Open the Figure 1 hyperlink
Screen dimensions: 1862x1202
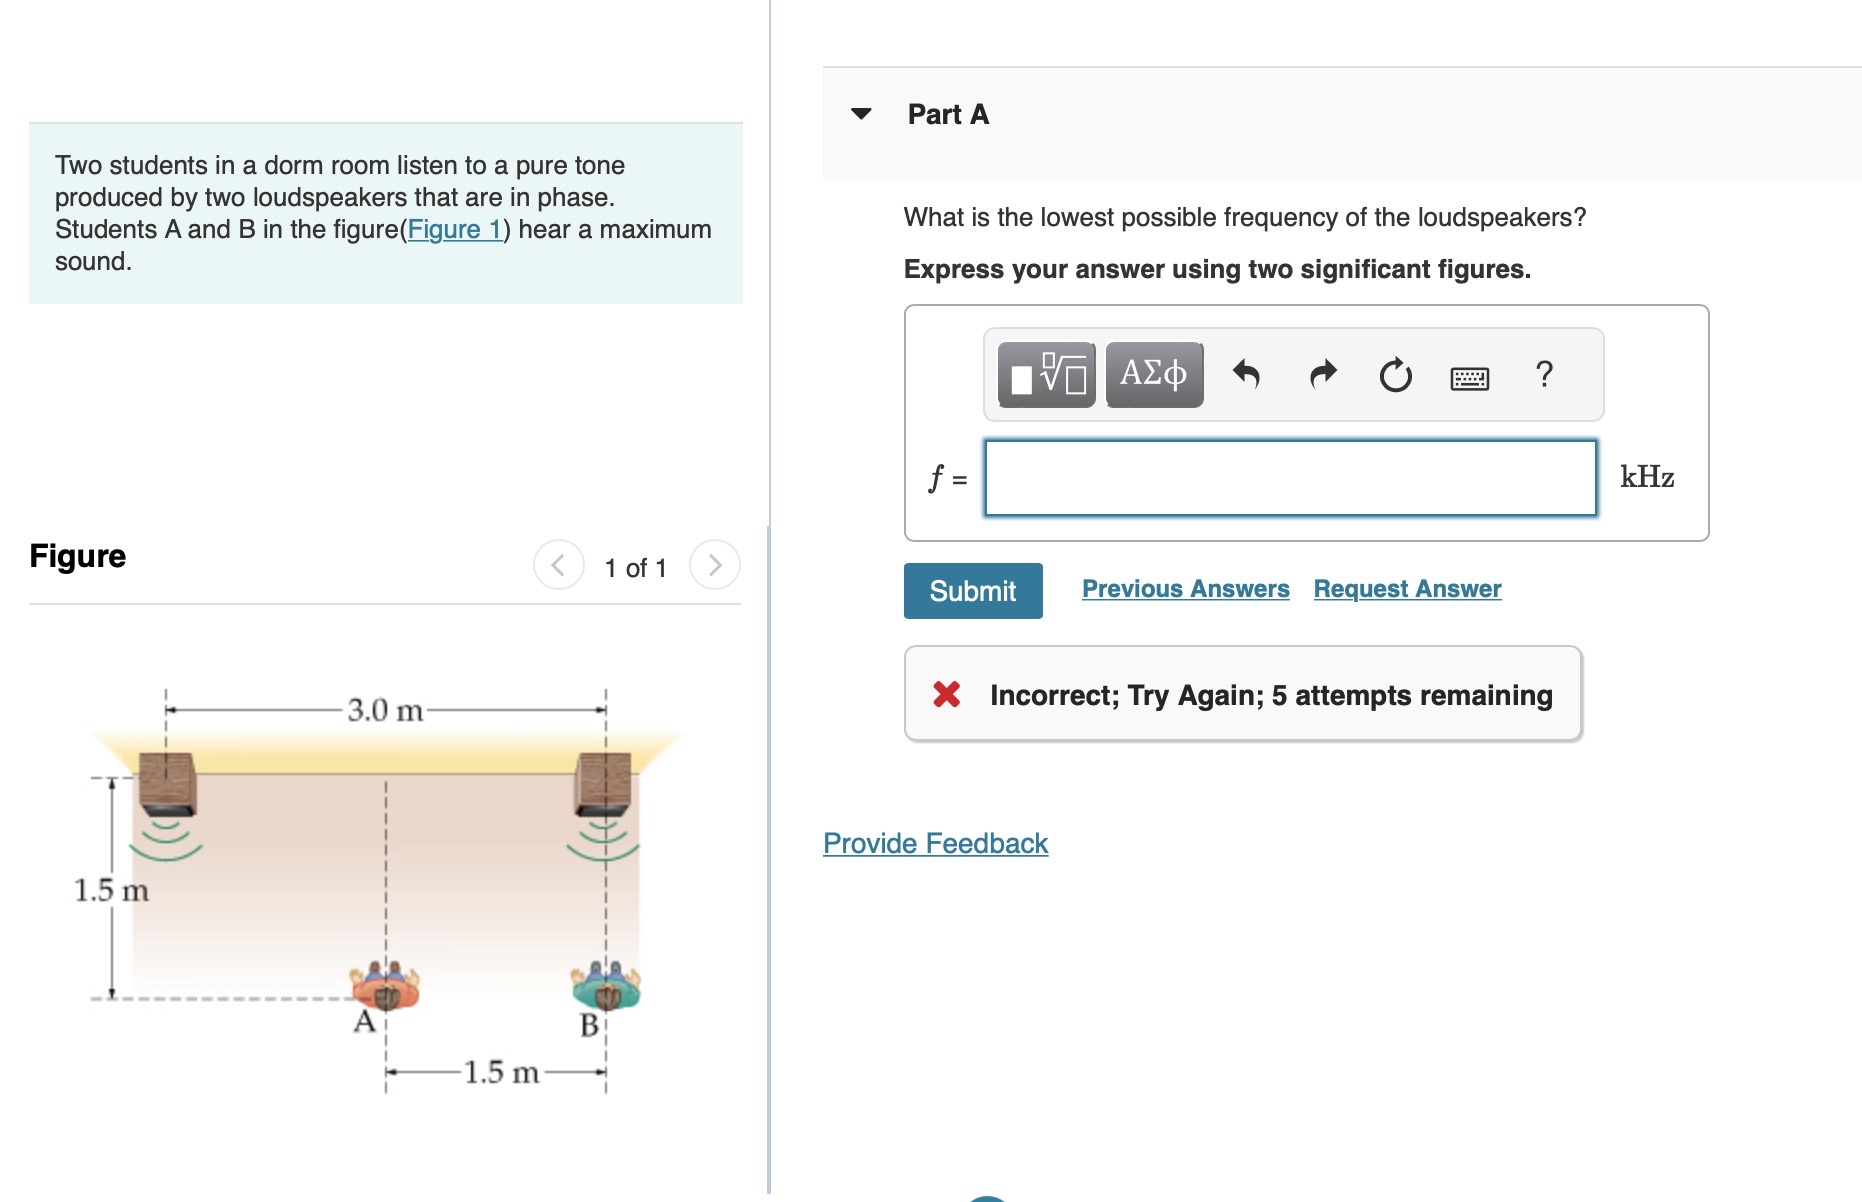[x=455, y=229]
